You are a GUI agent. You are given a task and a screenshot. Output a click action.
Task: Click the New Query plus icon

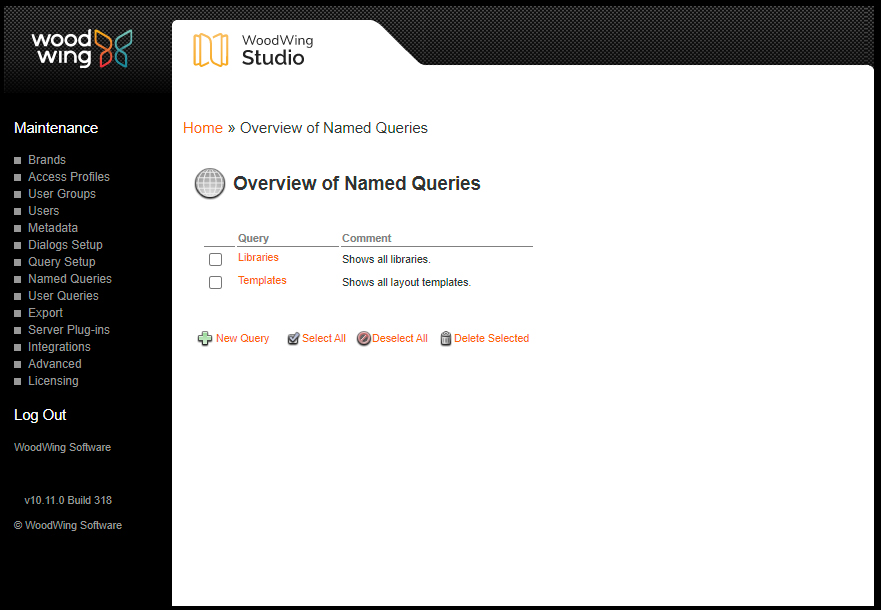point(205,338)
